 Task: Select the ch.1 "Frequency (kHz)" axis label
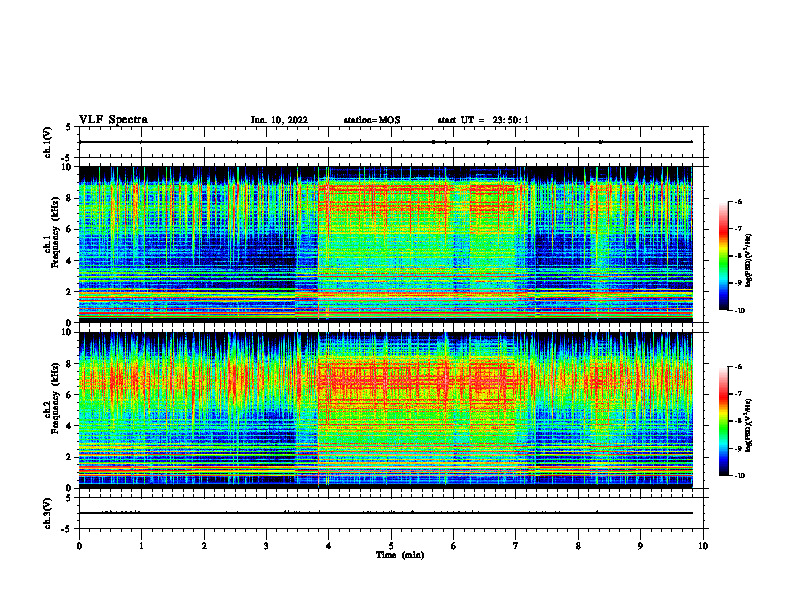[55, 233]
